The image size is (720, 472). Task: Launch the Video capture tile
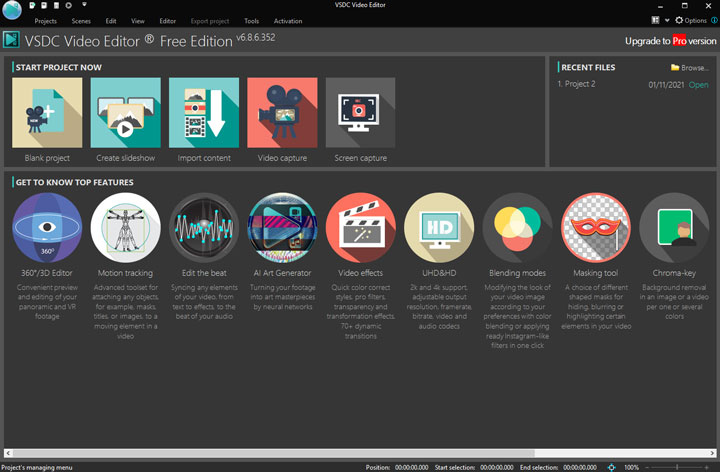tap(282, 112)
